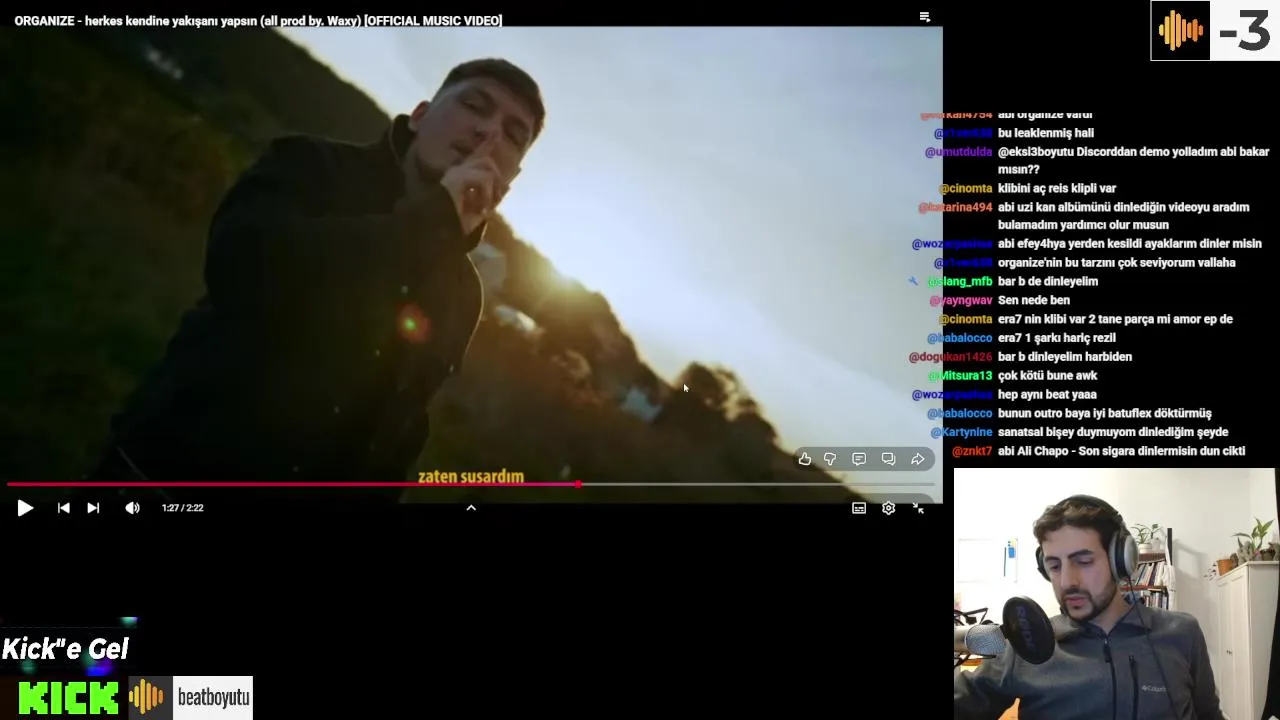This screenshot has width=1280, height=720.
Task: Click username @umutdulda in chat
Action: (958, 152)
